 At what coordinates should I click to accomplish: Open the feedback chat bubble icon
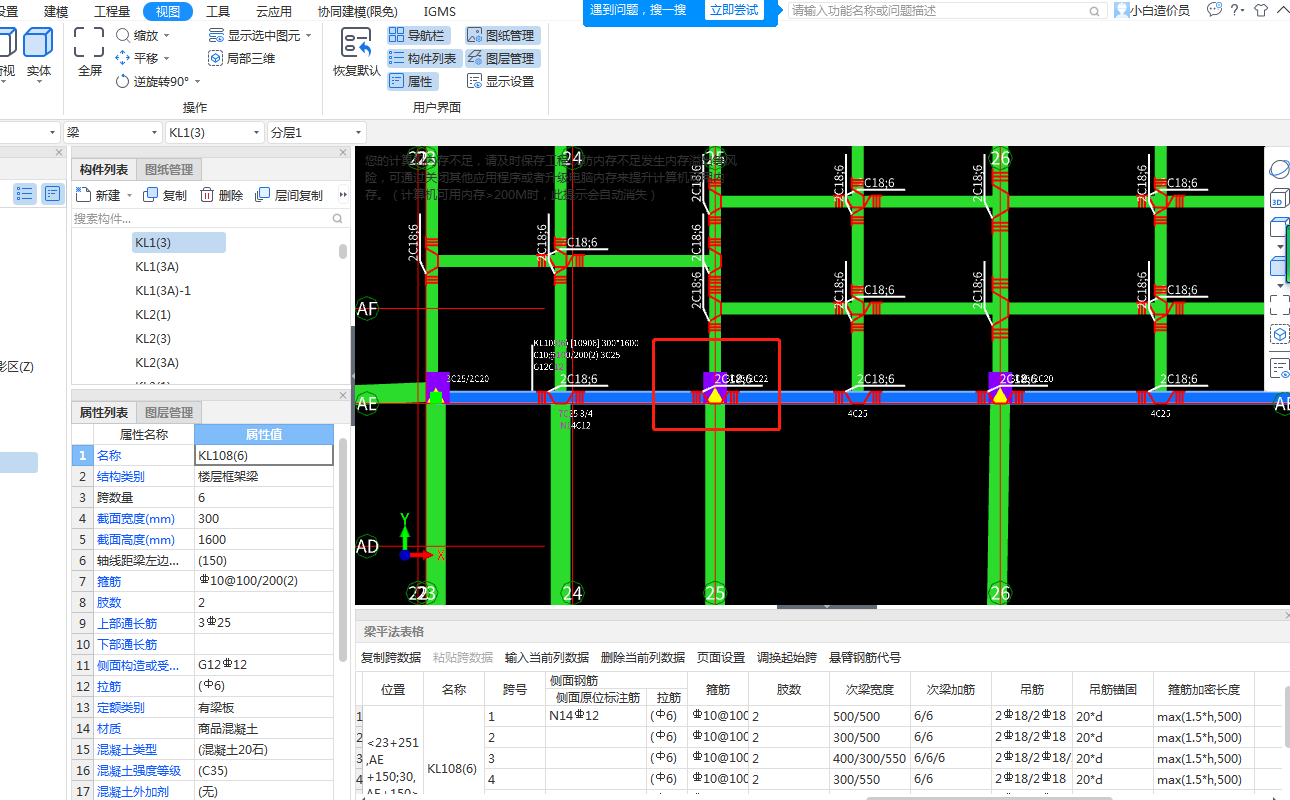pos(1214,10)
